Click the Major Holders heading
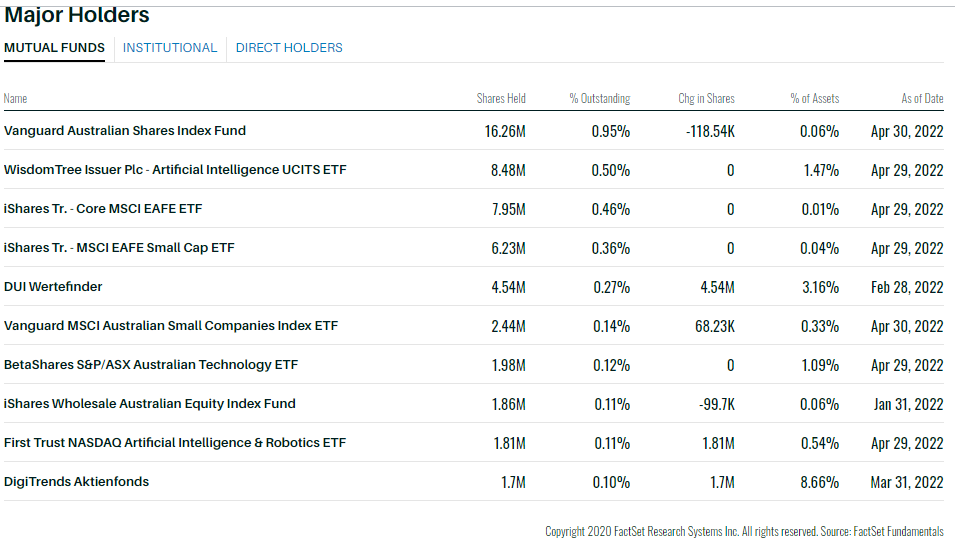 pos(77,15)
